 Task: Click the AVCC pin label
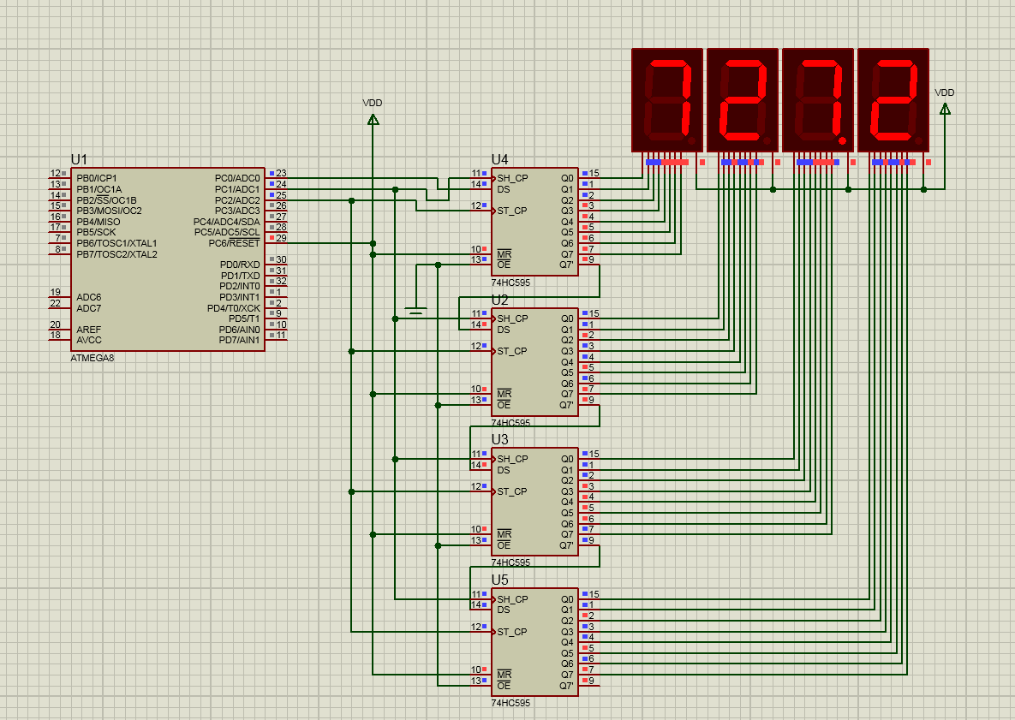point(89,340)
